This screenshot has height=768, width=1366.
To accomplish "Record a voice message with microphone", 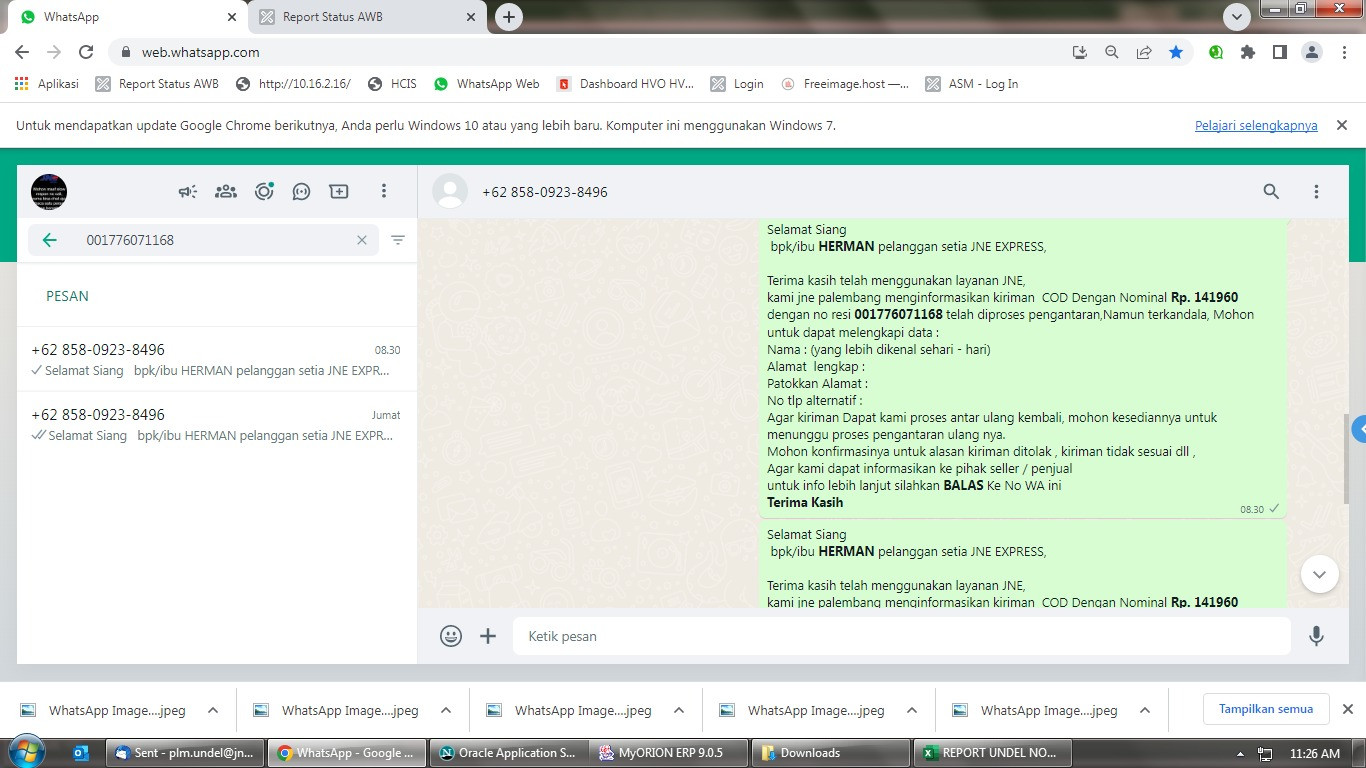I will 1317,636.
